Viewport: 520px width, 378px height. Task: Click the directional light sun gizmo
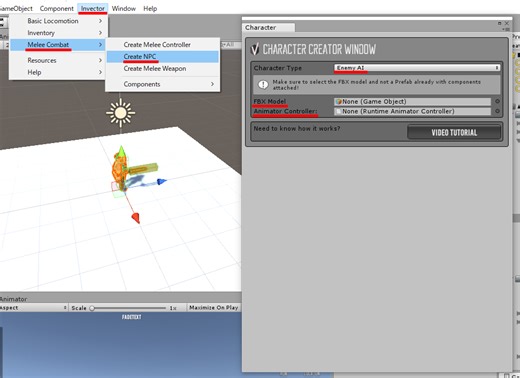[x=121, y=113]
